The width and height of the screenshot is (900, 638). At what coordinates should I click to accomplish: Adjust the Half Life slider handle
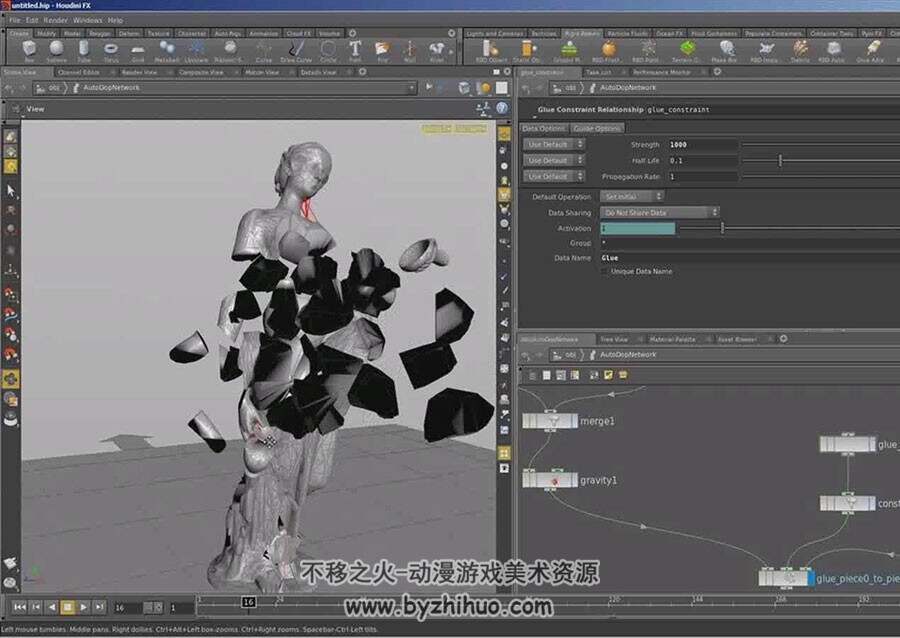[780, 160]
